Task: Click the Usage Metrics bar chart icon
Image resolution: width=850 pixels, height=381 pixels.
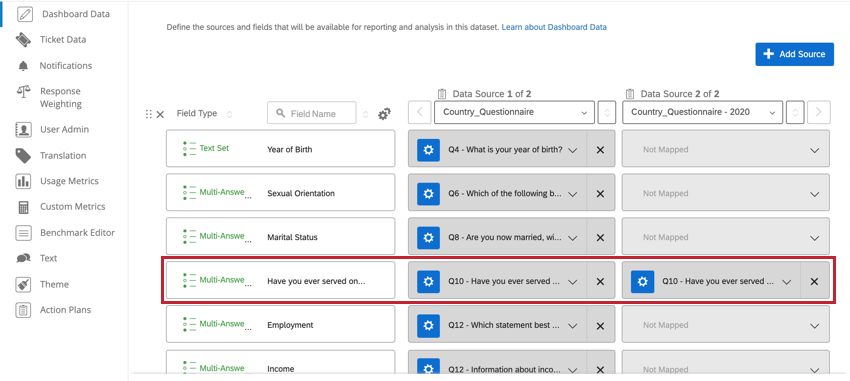Action: [23, 181]
